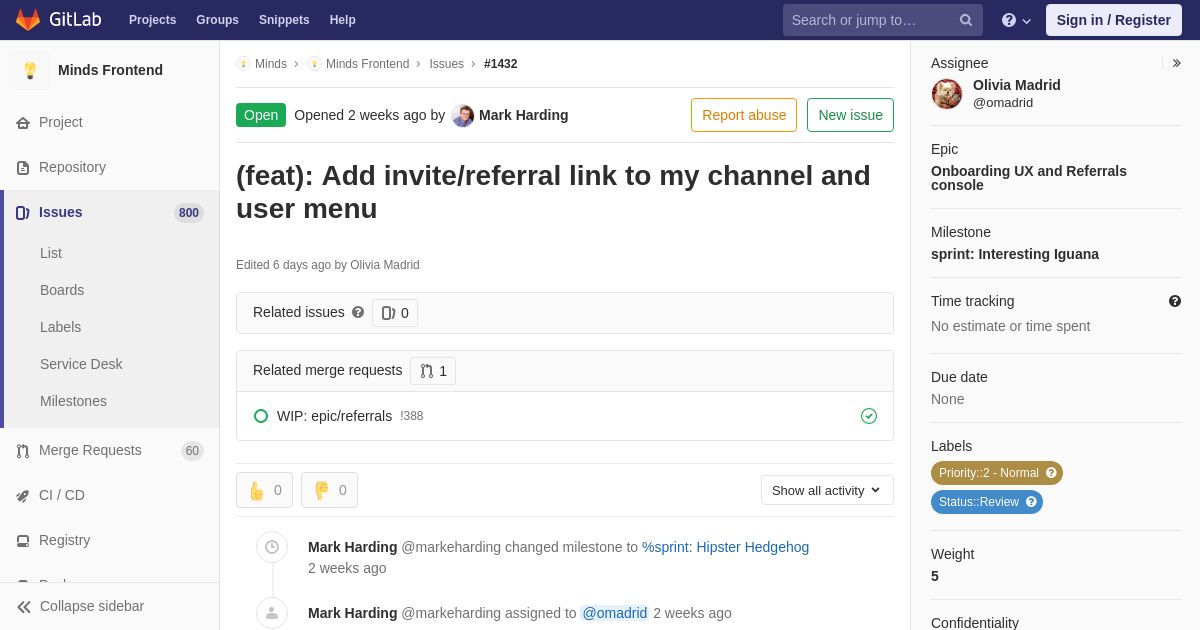Click the Priority::2 - Normal label help icon
Image resolution: width=1200 pixels, height=630 pixels.
tap(1051, 473)
